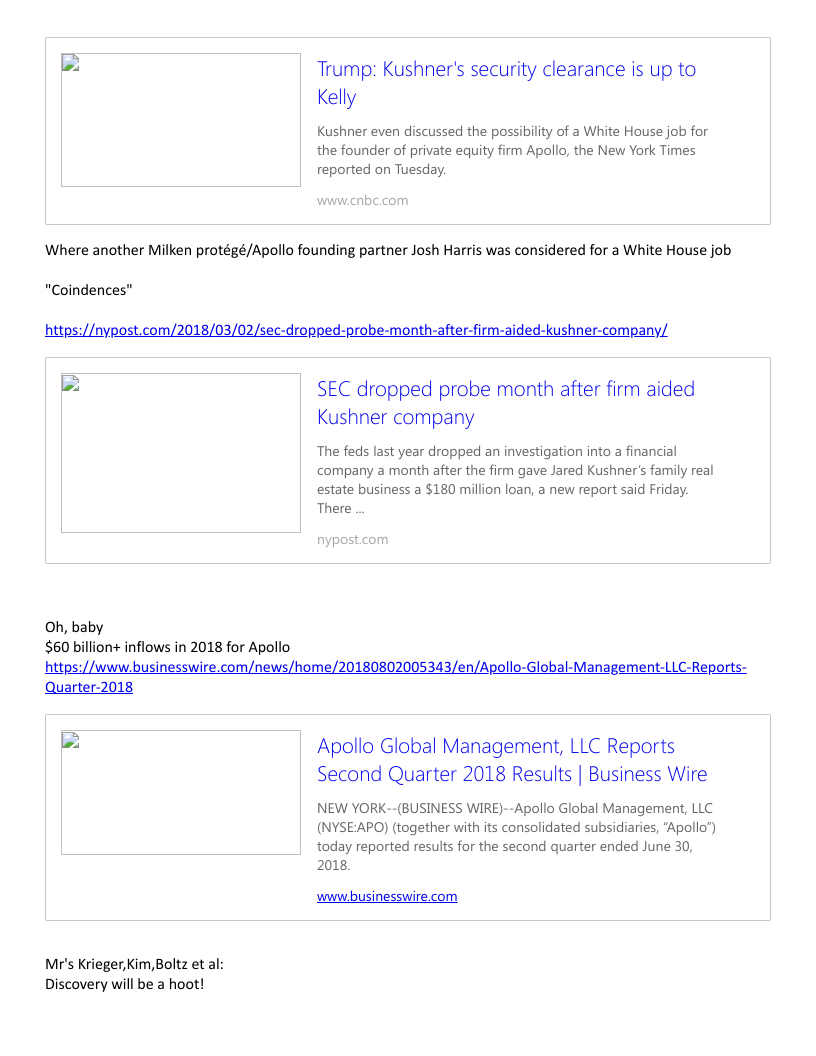Open the Apollo Second Quarter 2018 Results headline

click(x=511, y=760)
